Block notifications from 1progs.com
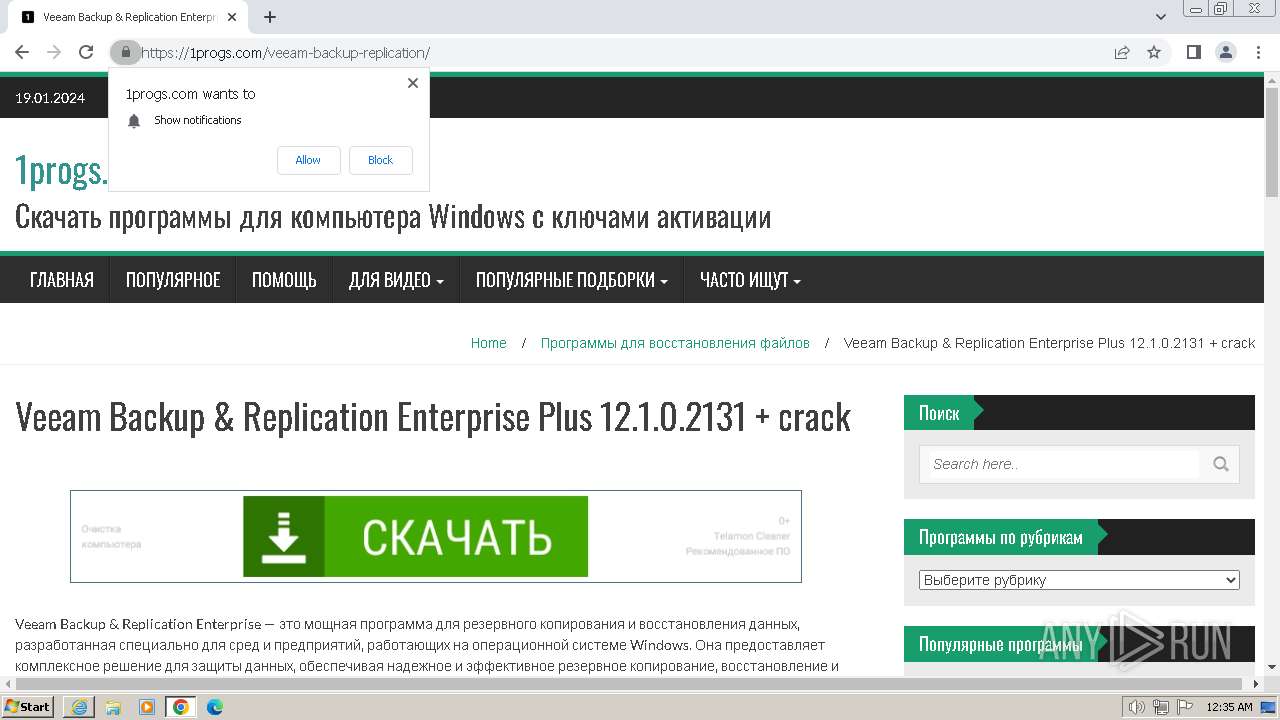 click(380, 160)
